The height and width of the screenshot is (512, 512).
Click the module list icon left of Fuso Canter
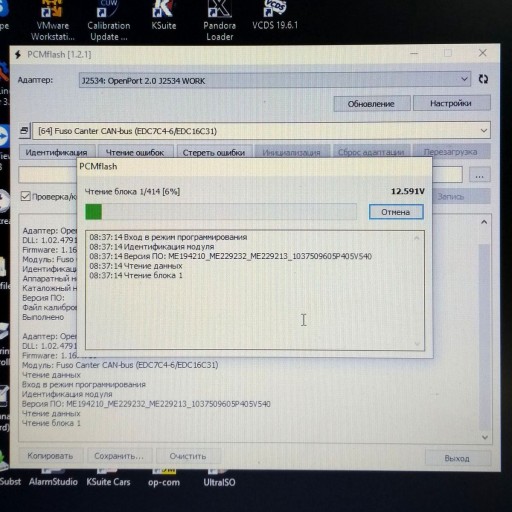[x=24, y=131]
